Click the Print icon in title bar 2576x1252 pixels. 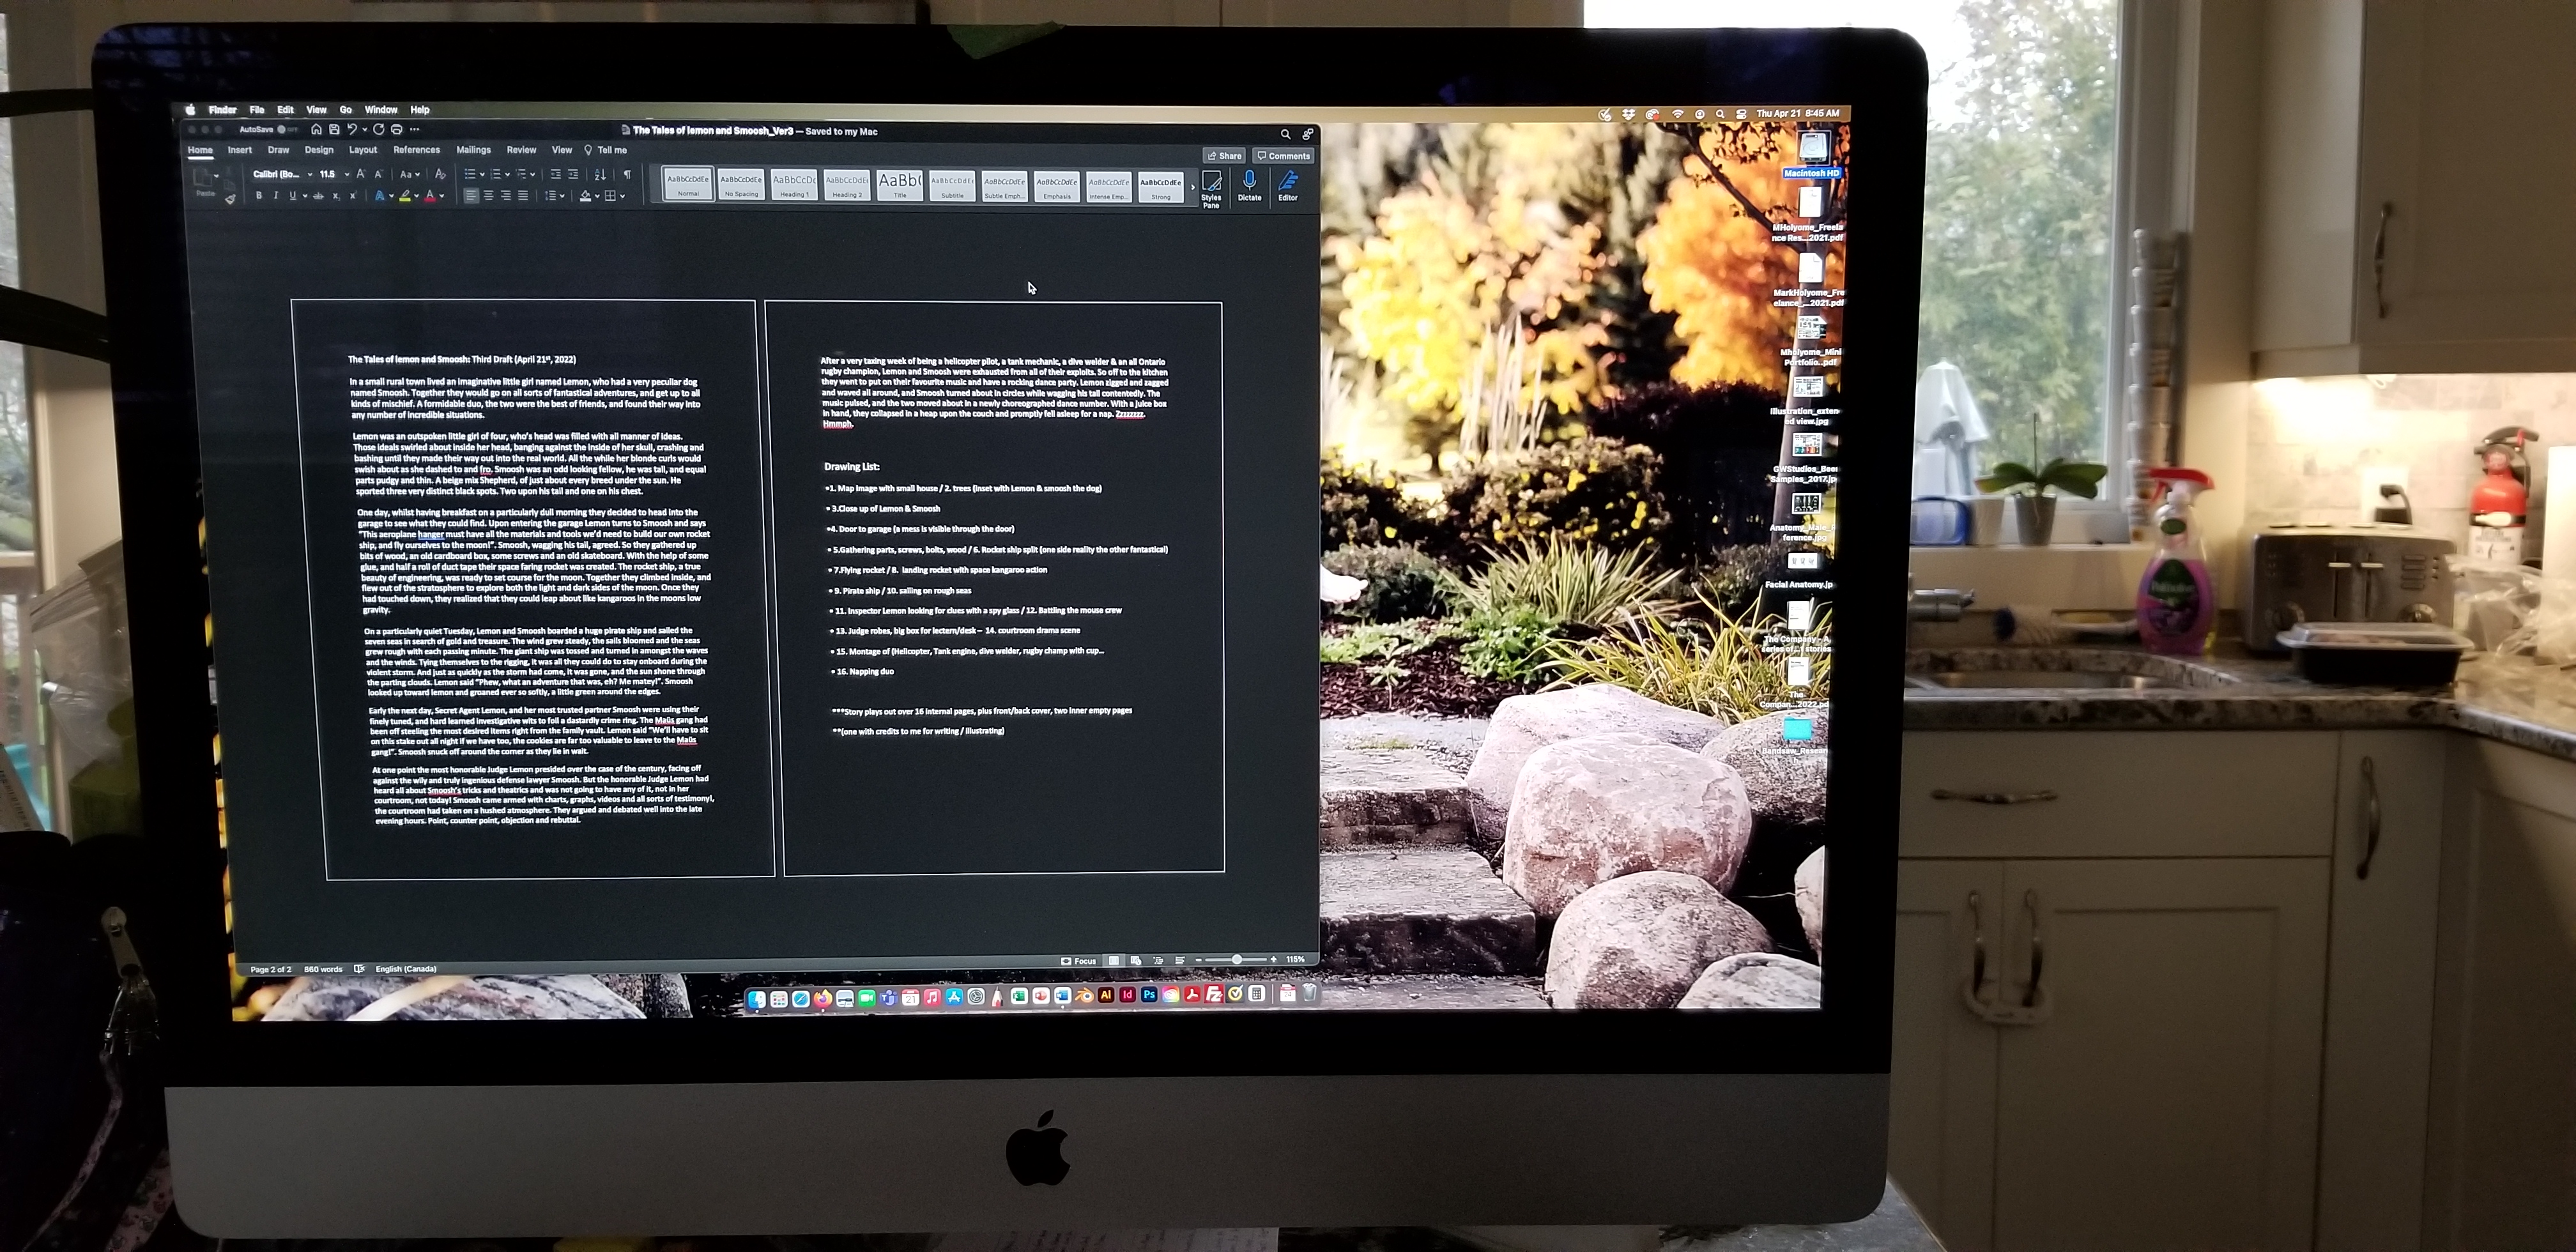pos(397,130)
